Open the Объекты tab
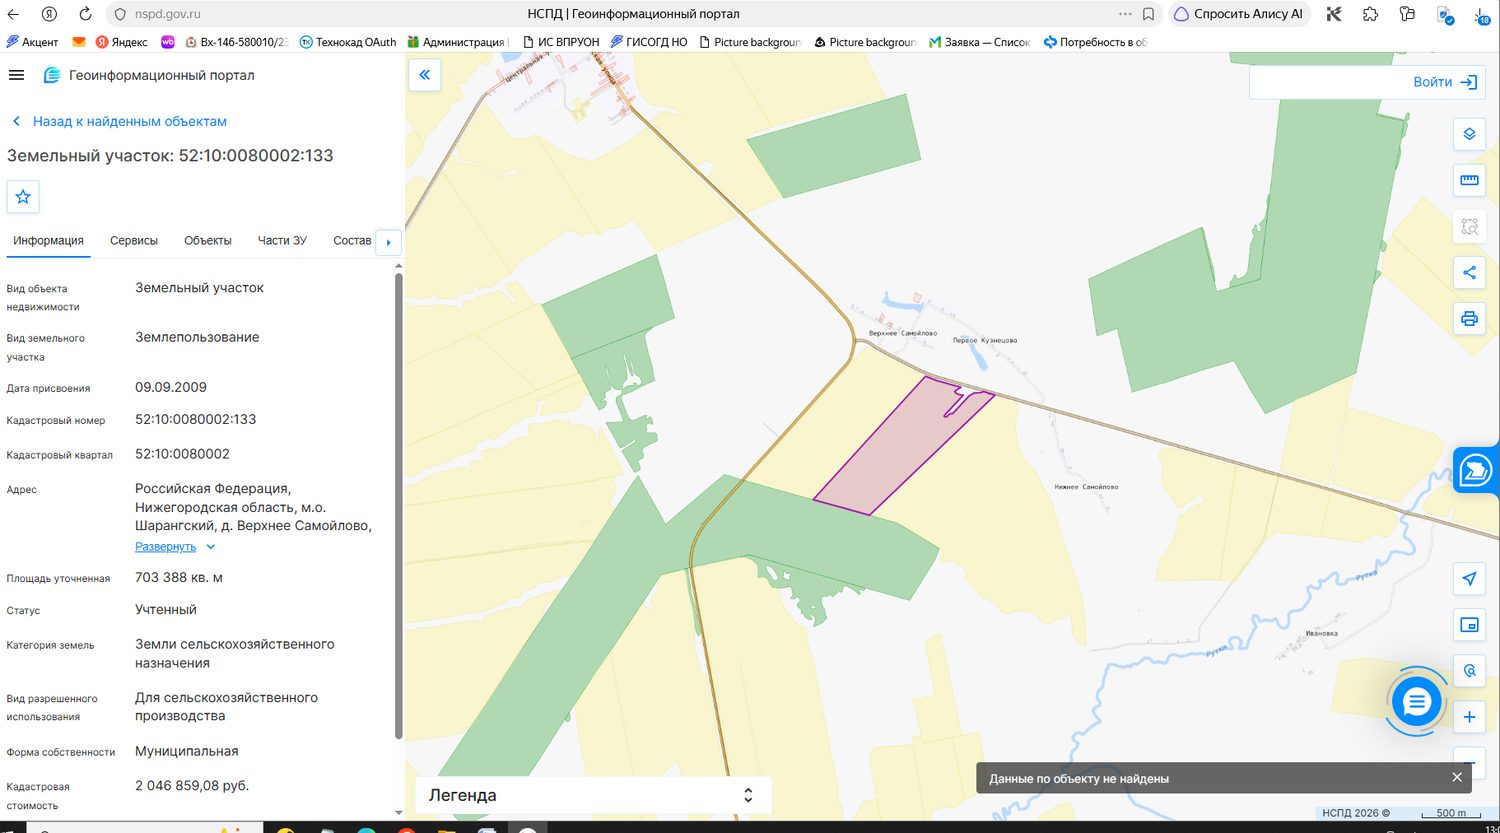This screenshot has width=1500, height=833. pyautogui.click(x=208, y=241)
